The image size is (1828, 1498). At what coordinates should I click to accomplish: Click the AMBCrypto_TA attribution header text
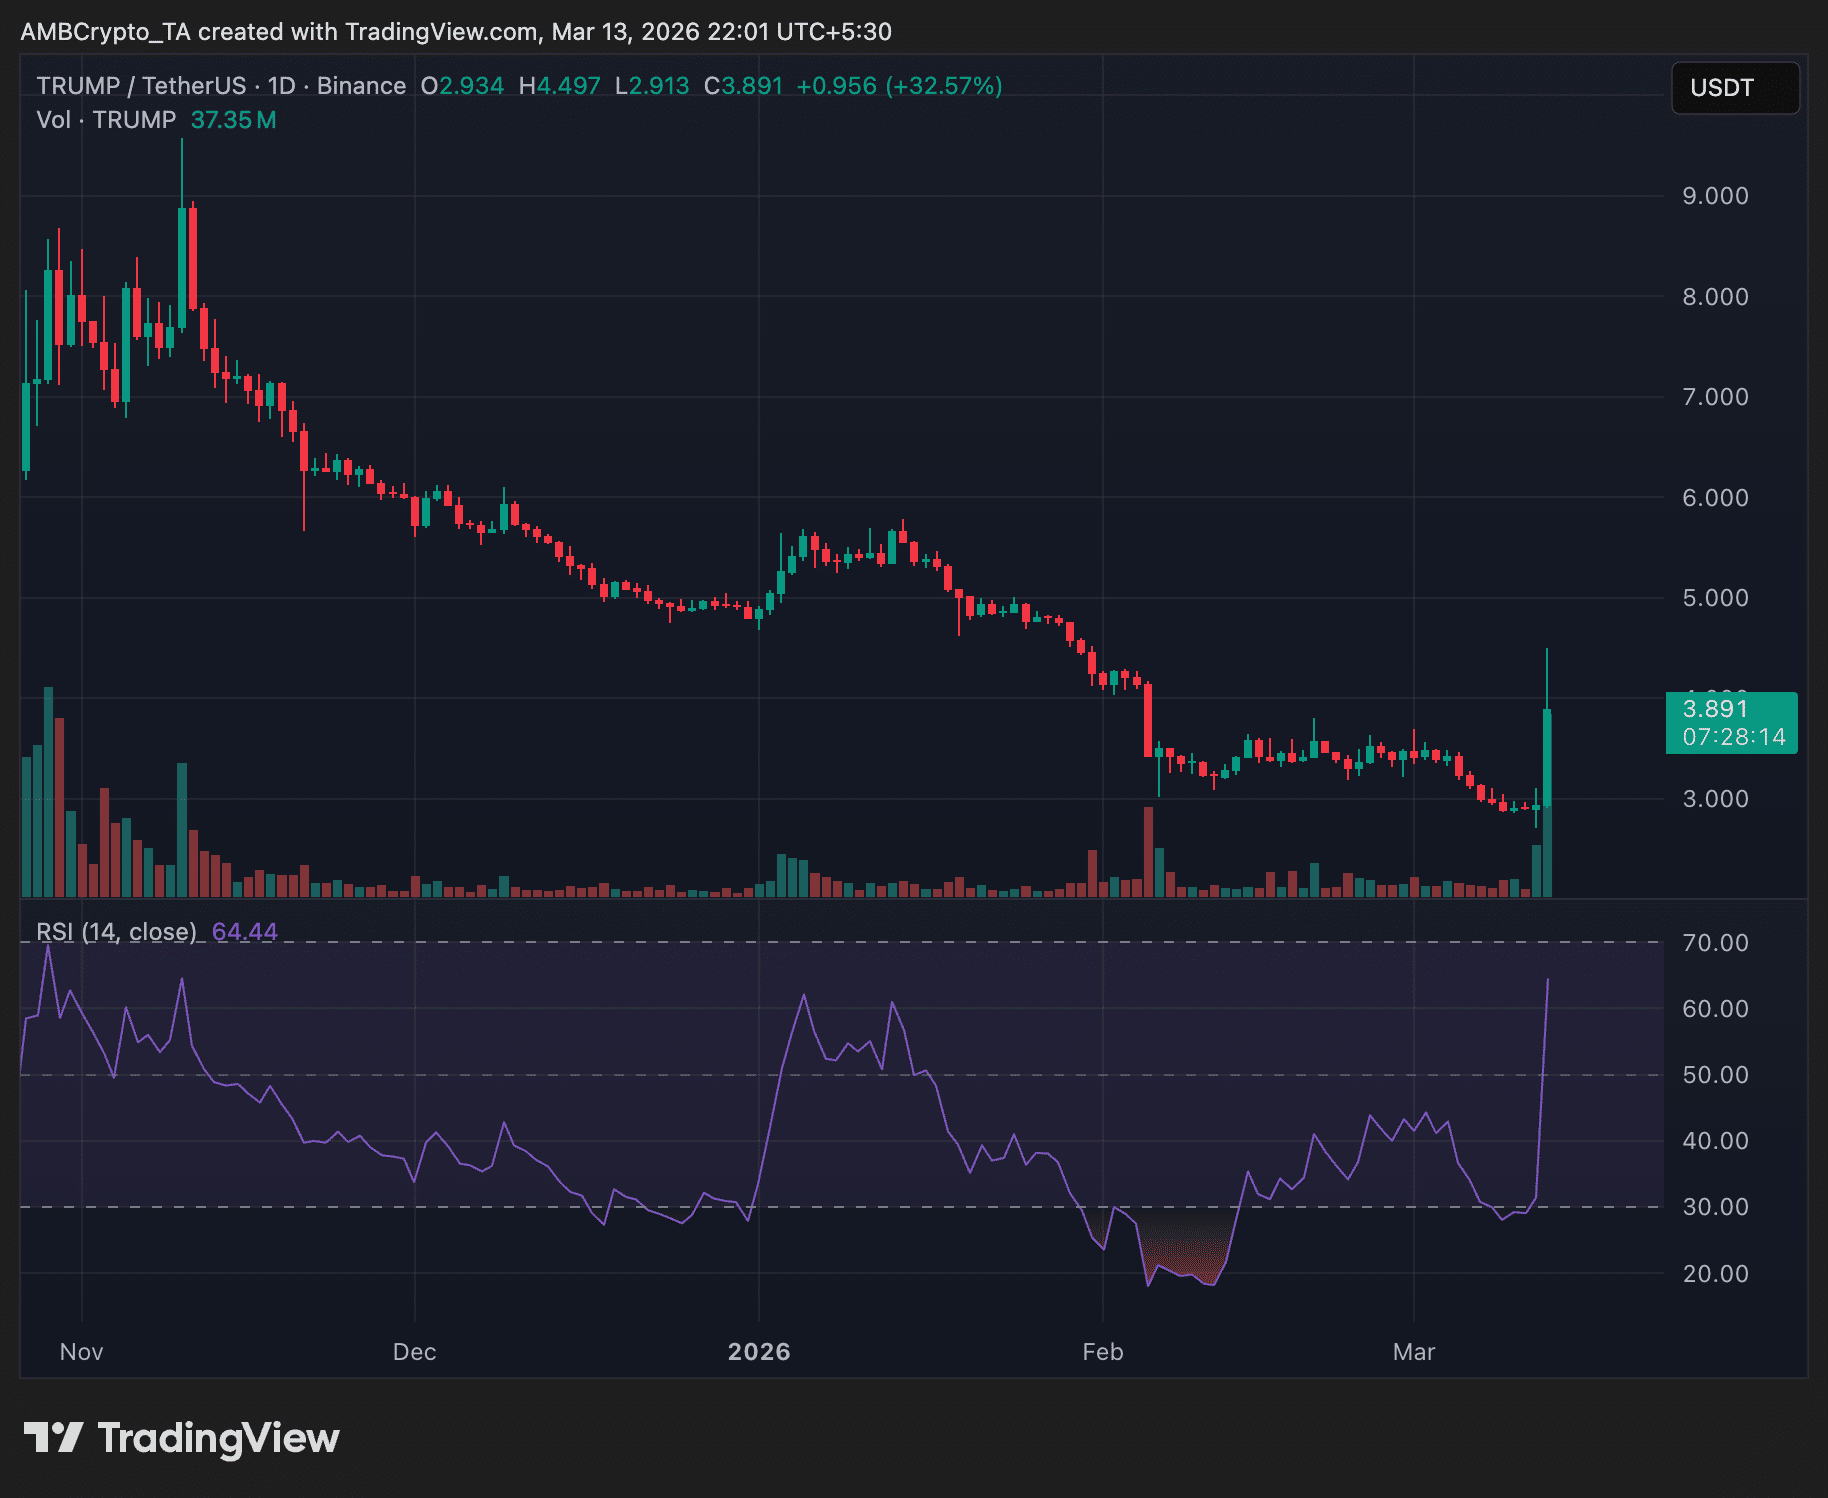pos(455,32)
